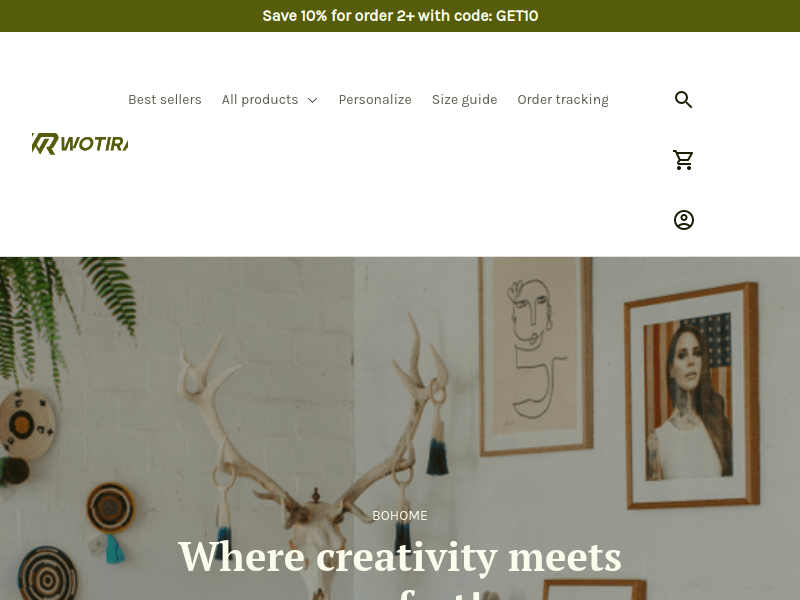
Task: Click the framed line-art face drawing
Action: (x=536, y=356)
